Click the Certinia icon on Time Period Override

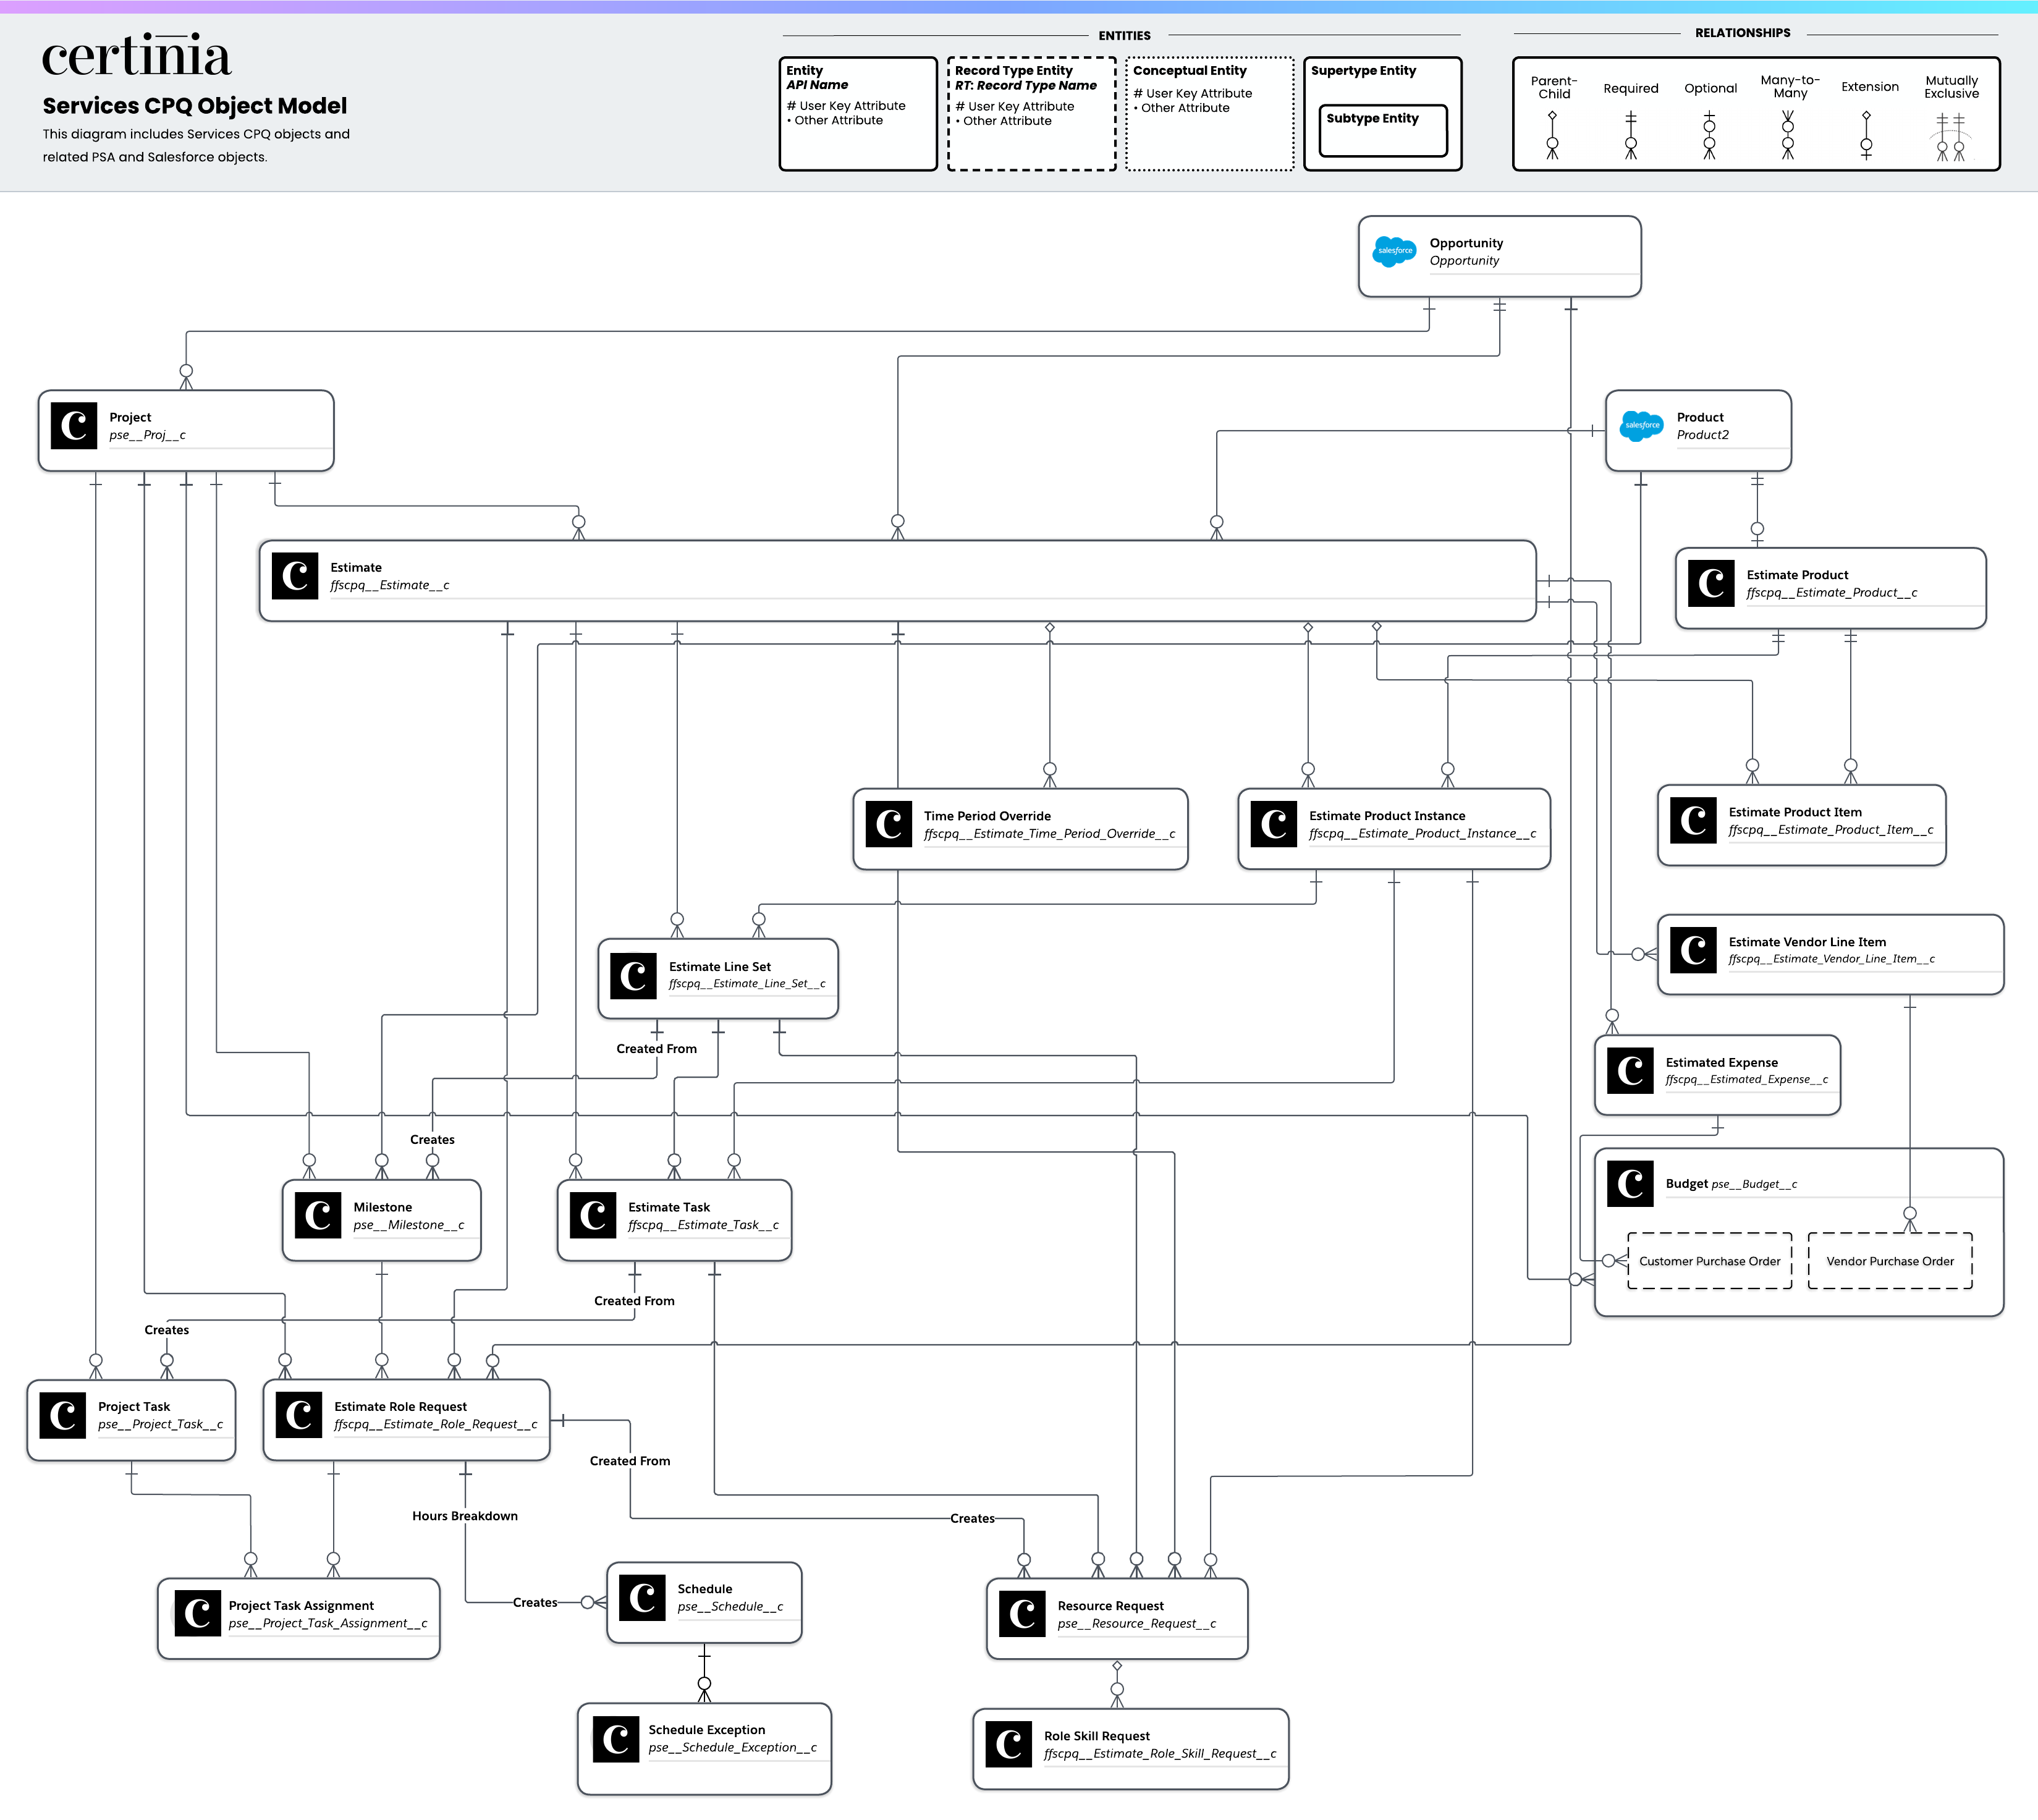[x=888, y=824]
